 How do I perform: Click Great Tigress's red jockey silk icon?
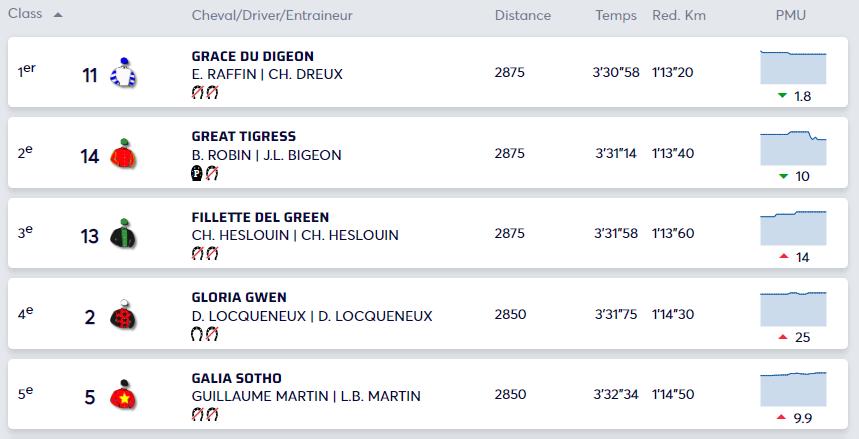[x=123, y=154]
